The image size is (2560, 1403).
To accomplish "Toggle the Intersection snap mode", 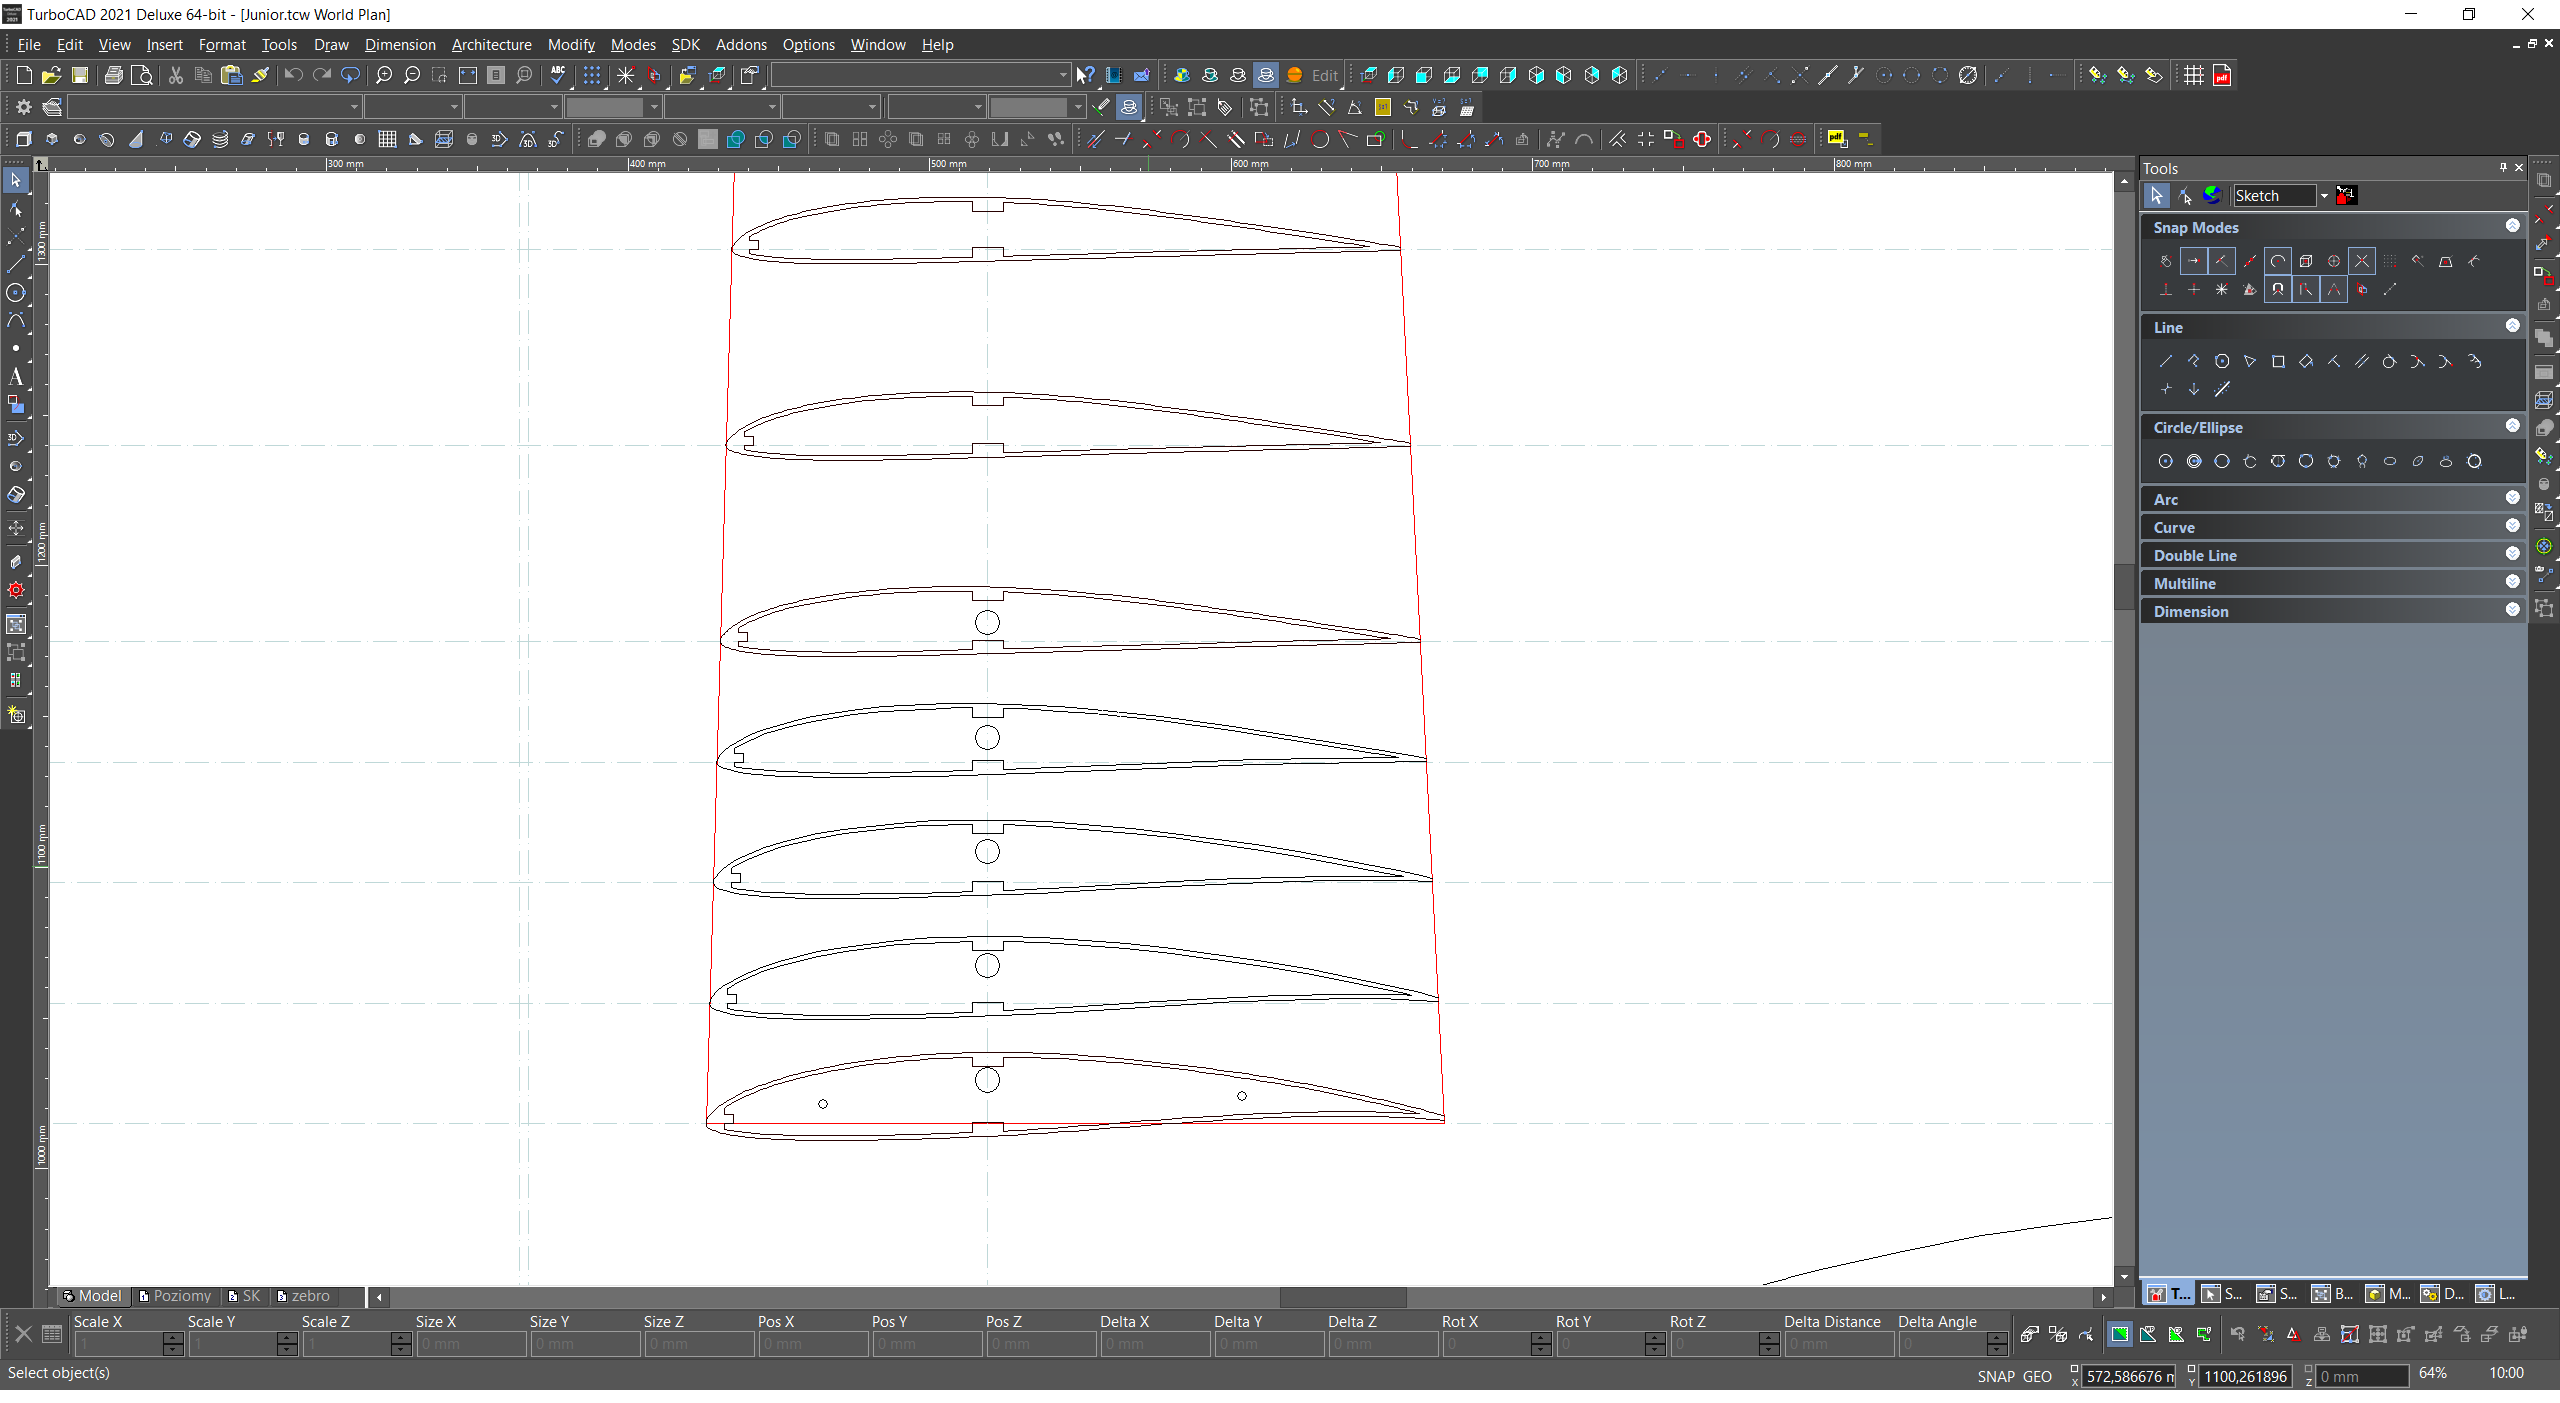I will (x=2362, y=261).
